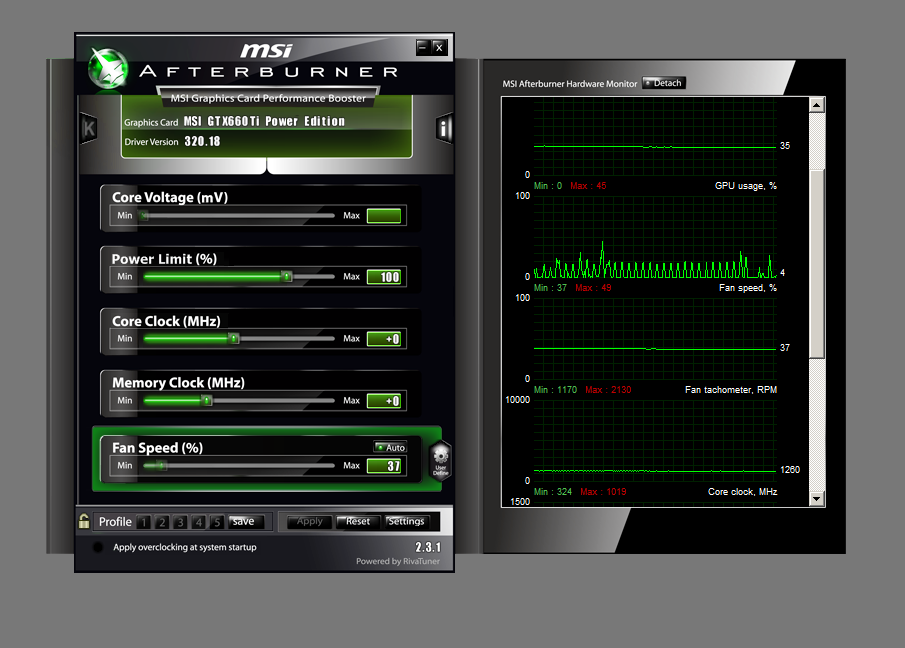905x648 pixels.
Task: Select profile slot 3
Action: tap(180, 522)
